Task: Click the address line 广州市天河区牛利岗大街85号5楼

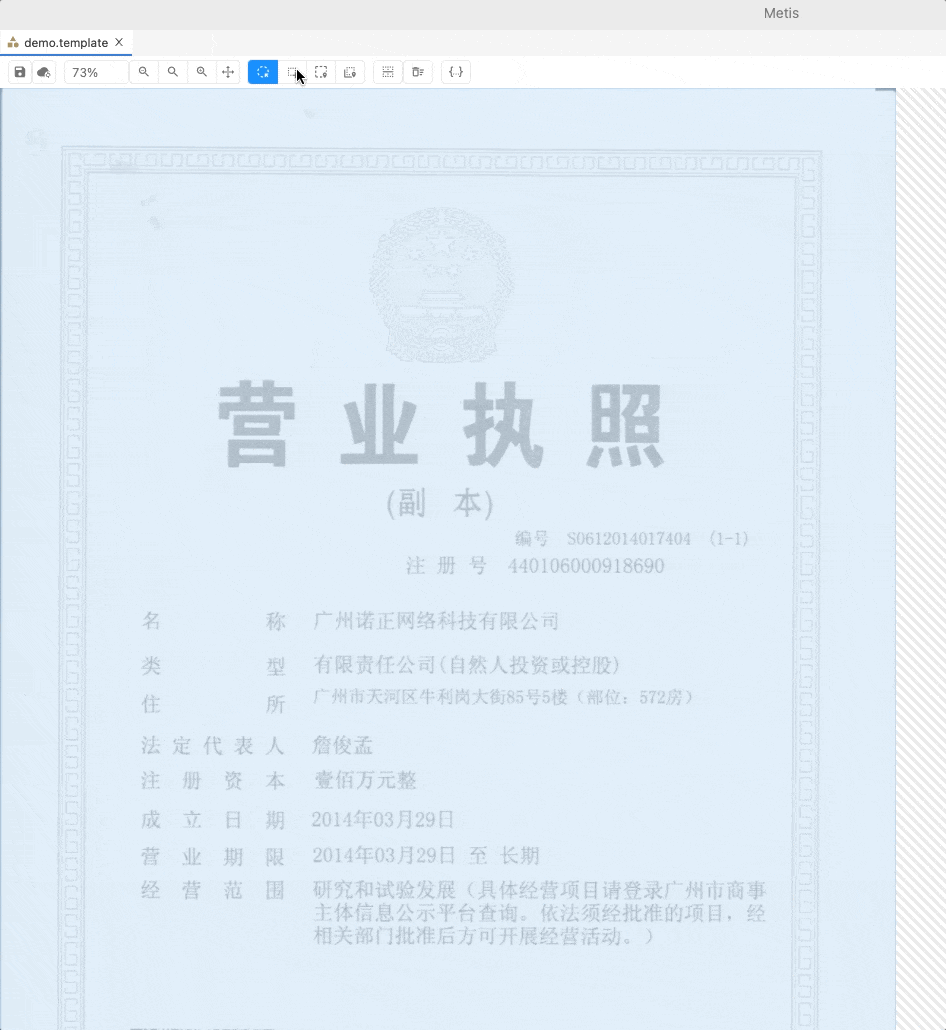Action: pyautogui.click(x=440, y=696)
